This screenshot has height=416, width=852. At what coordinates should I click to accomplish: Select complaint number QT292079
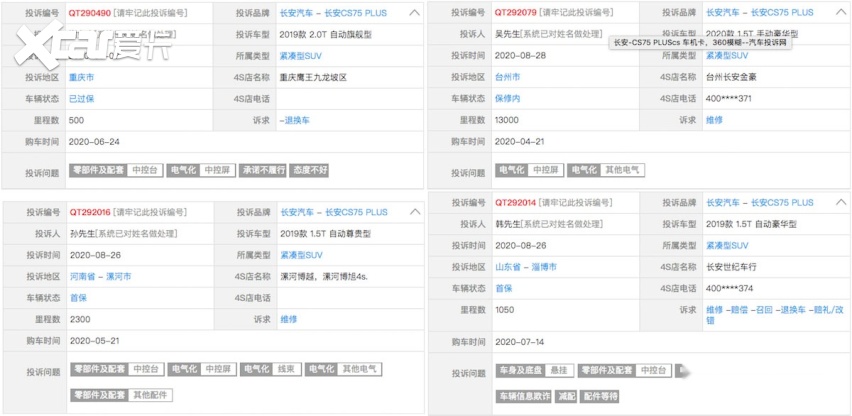coord(515,12)
